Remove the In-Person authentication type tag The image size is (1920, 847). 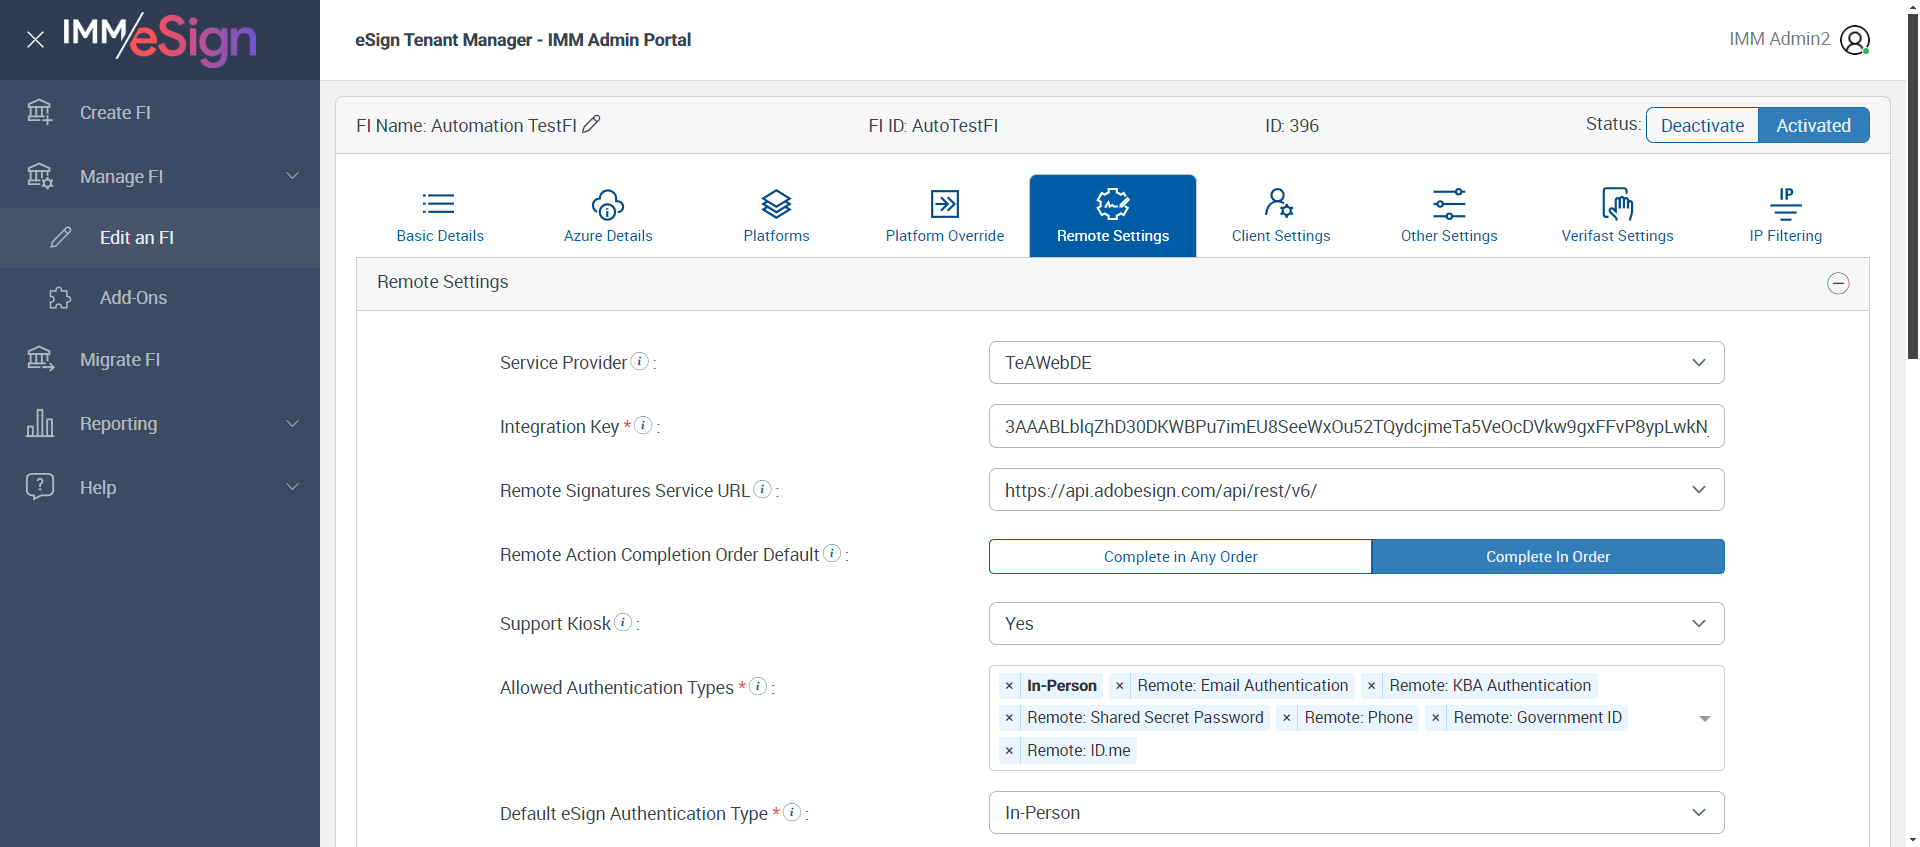click(1009, 686)
